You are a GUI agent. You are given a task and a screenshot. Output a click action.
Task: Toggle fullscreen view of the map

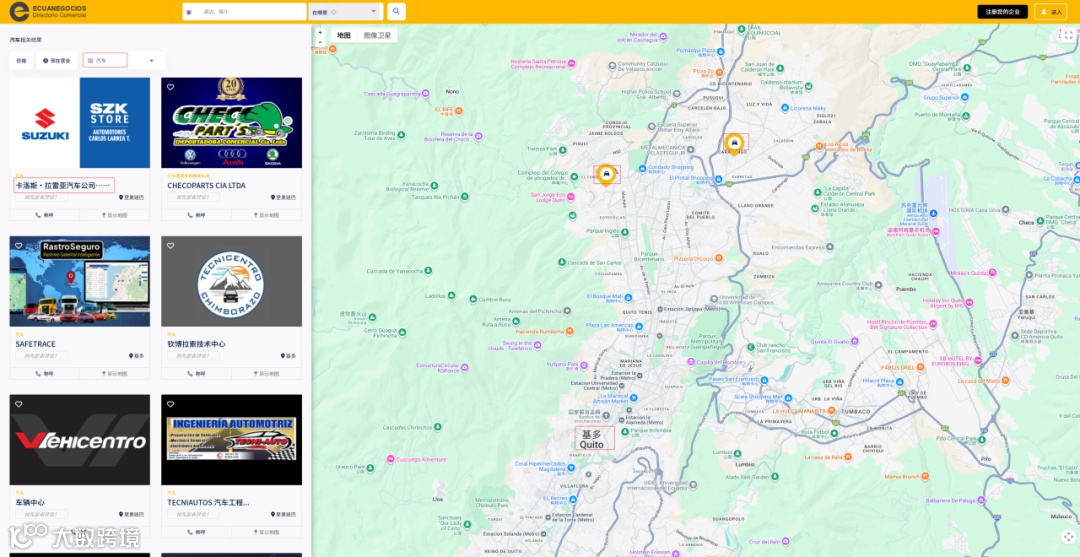1068,36
